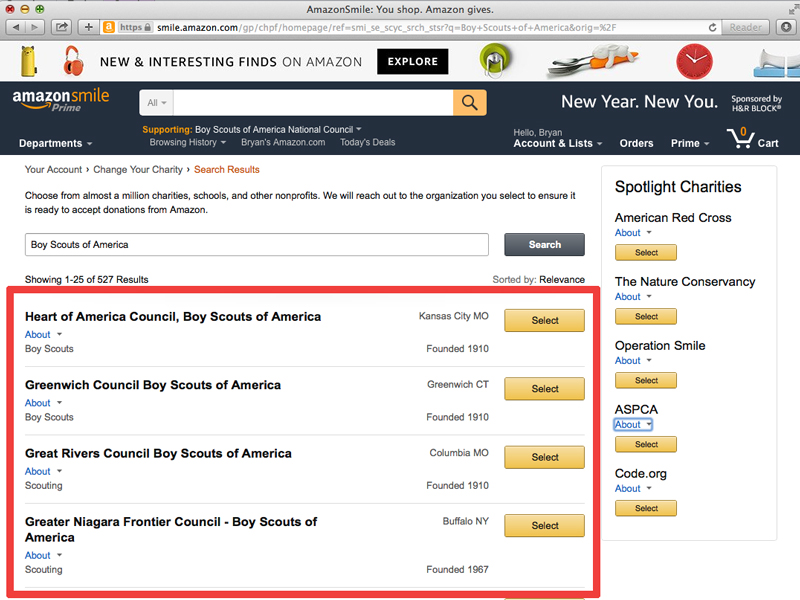Expand About under The Nature Conservancy
800x600 pixels.
tap(633, 296)
